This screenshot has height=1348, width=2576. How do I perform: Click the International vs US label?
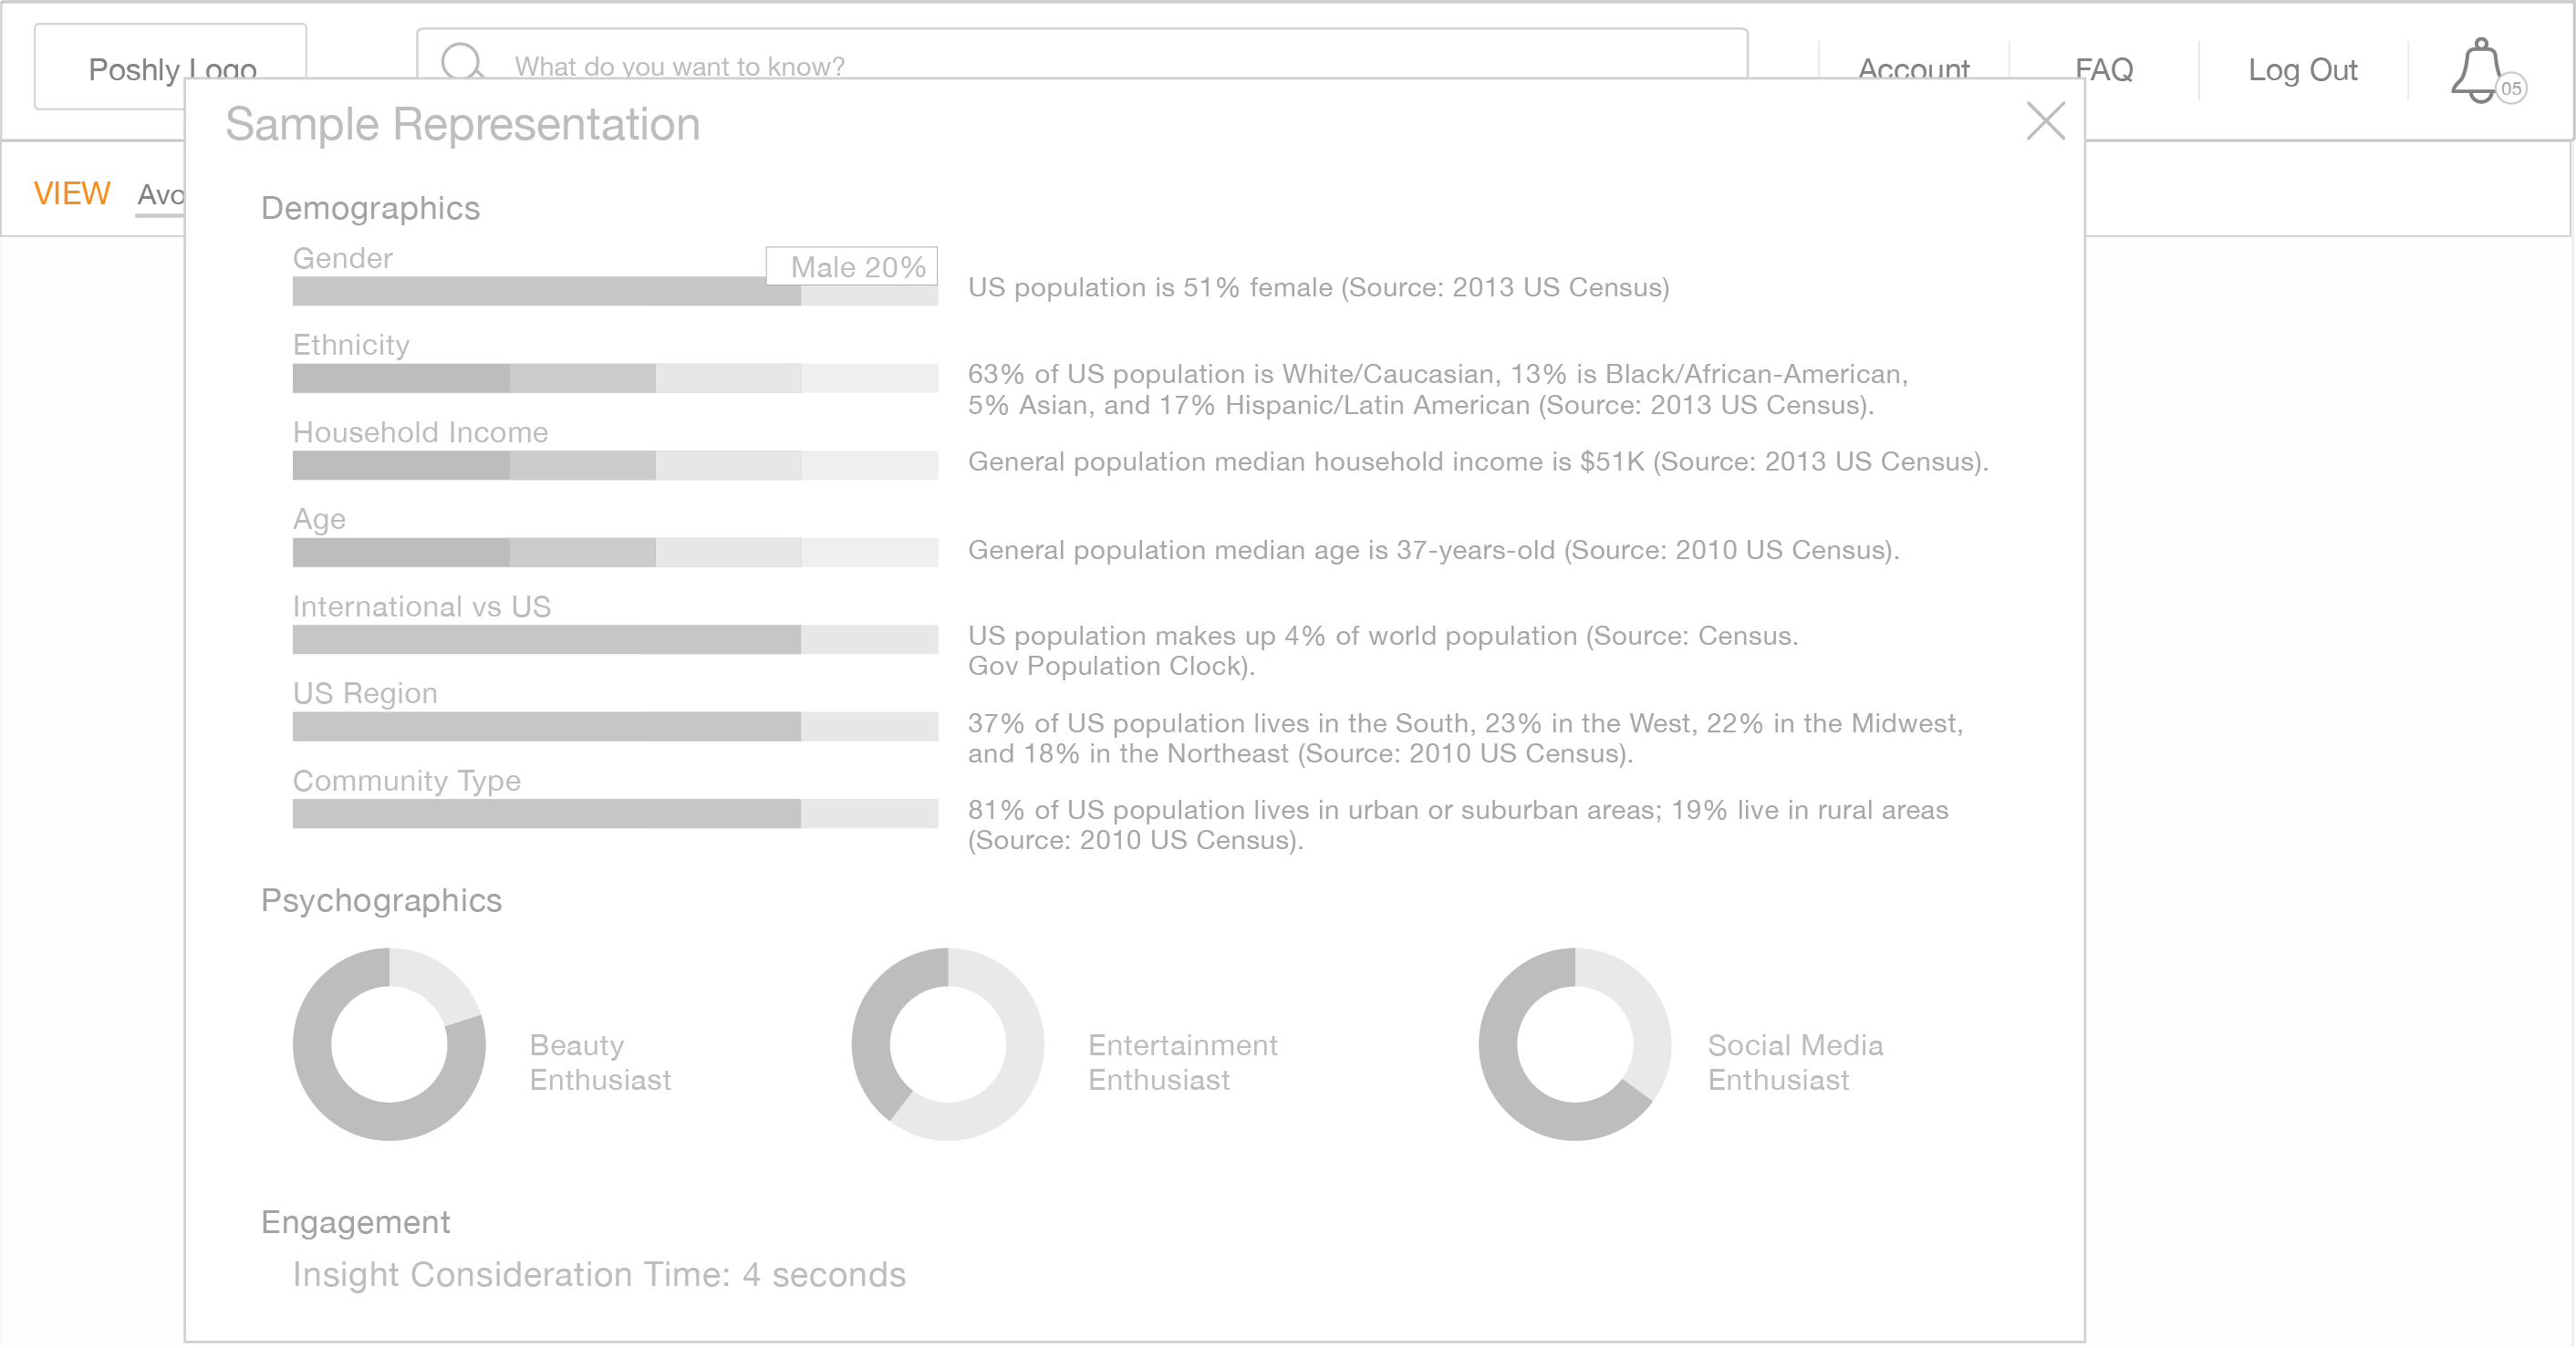tap(421, 606)
